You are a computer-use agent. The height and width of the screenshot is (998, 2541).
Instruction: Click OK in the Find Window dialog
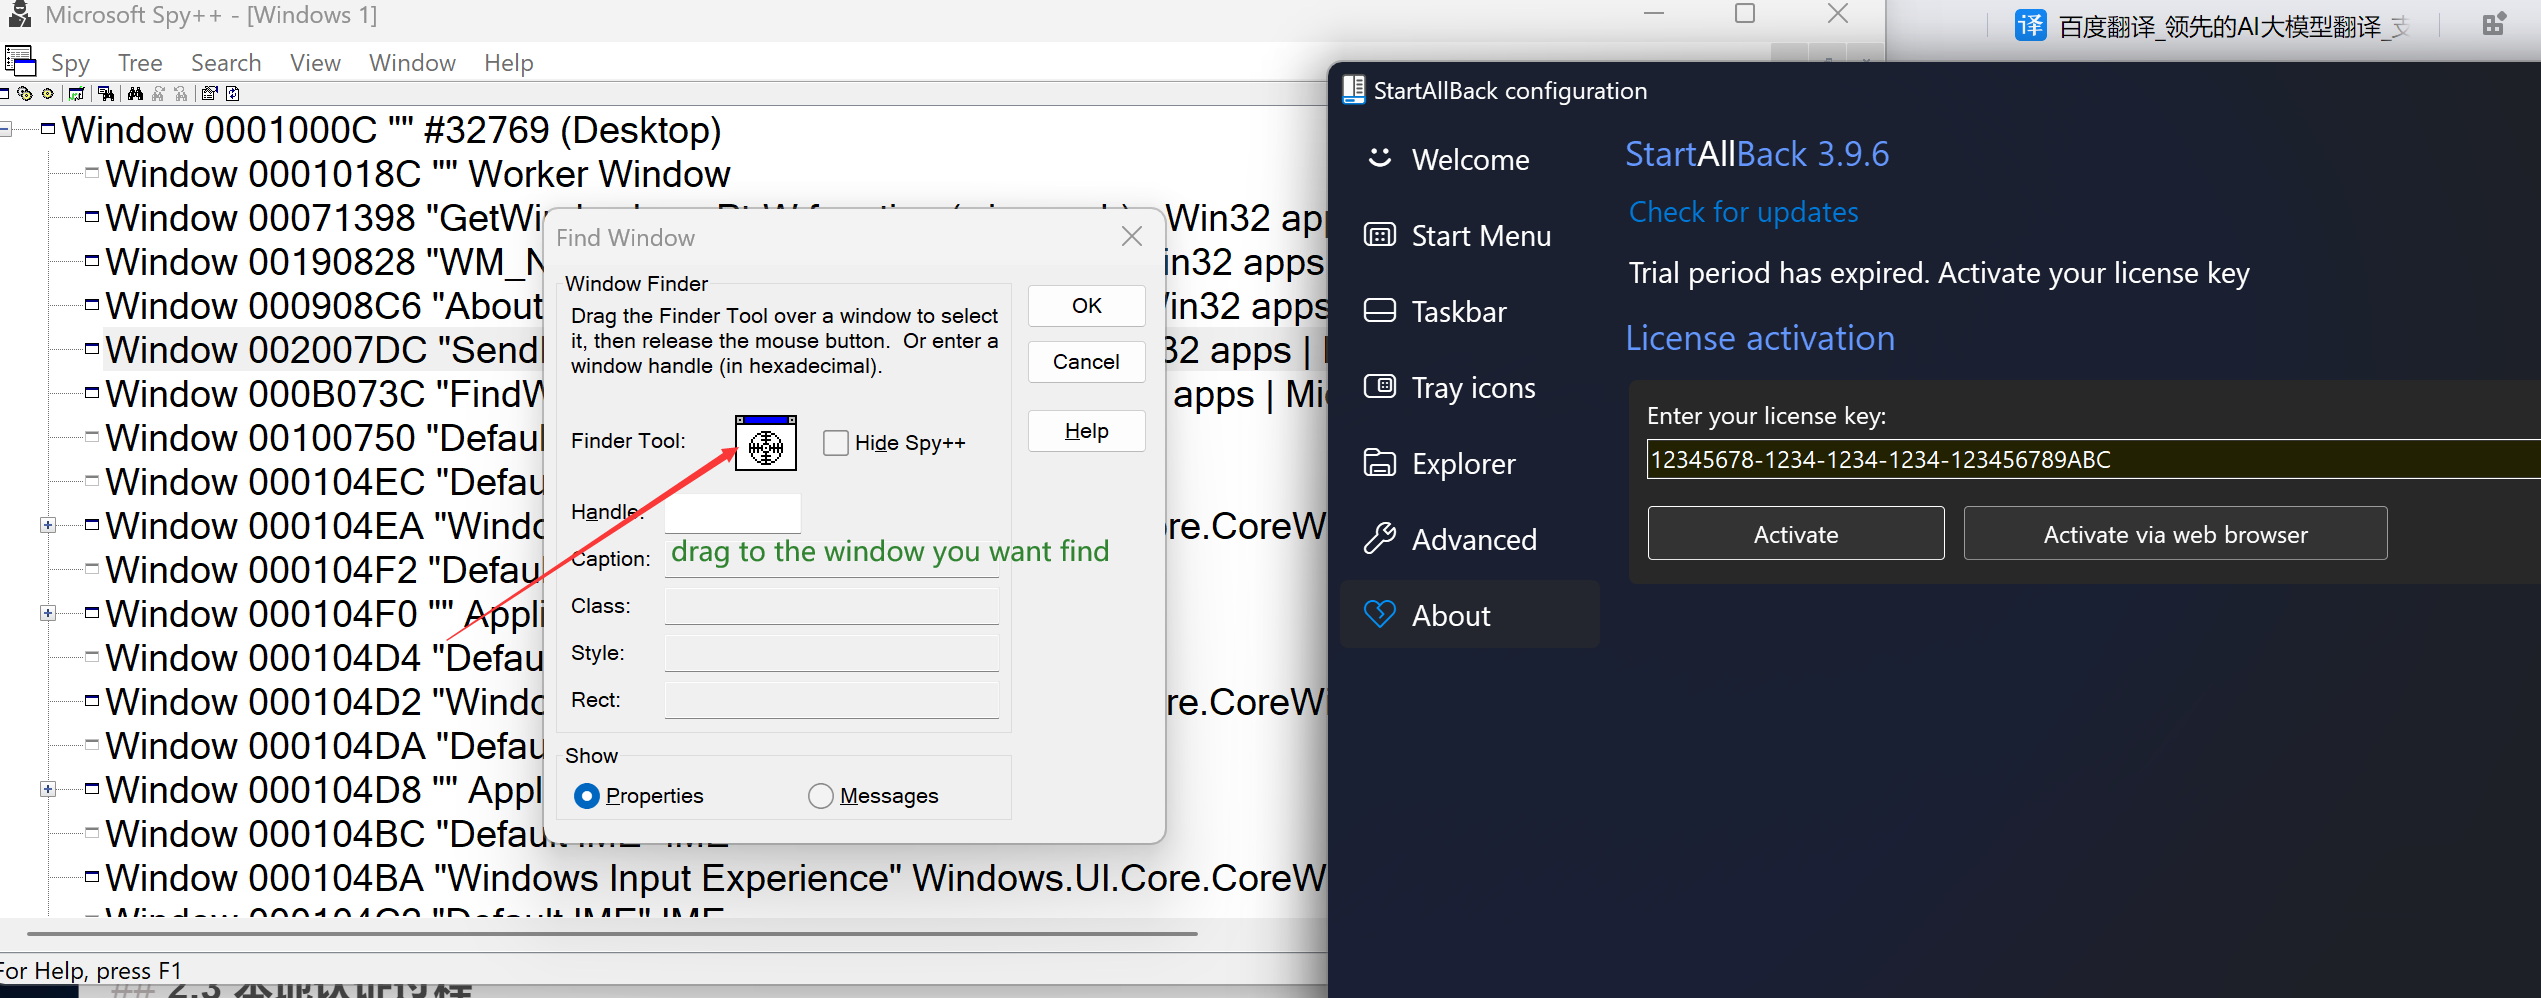[x=1087, y=306]
